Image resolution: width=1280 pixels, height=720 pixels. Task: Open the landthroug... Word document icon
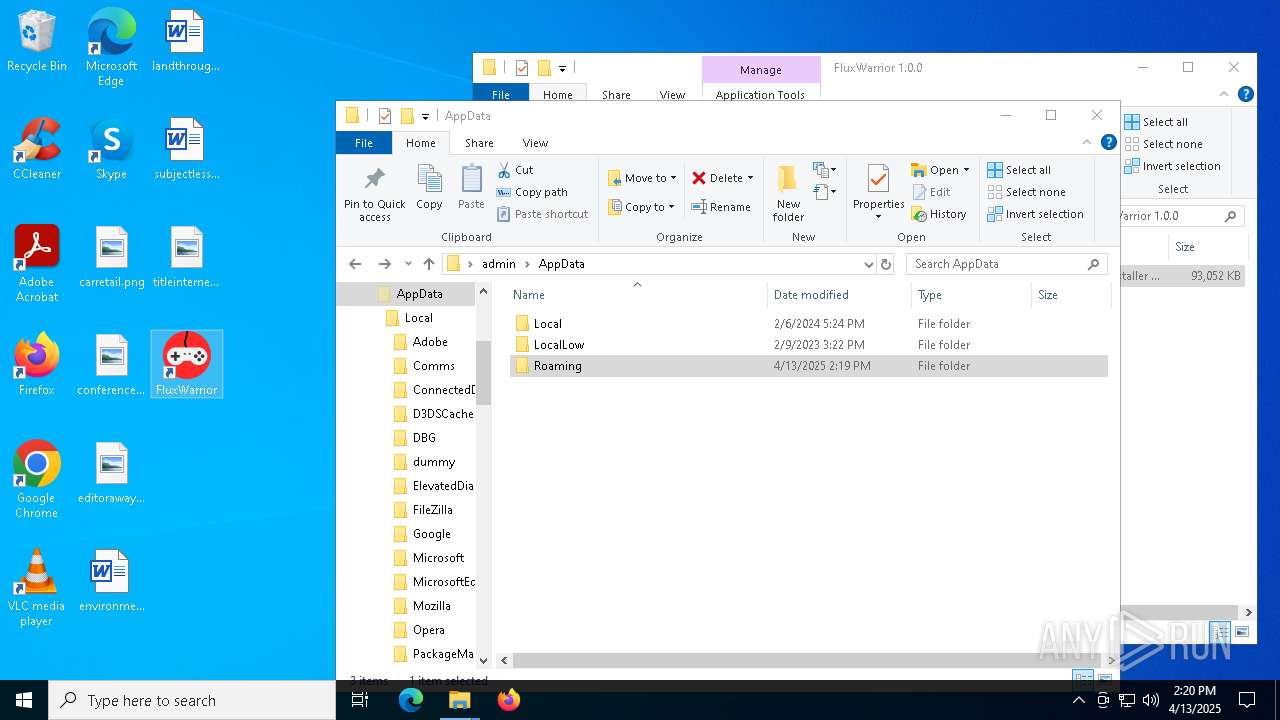185,42
